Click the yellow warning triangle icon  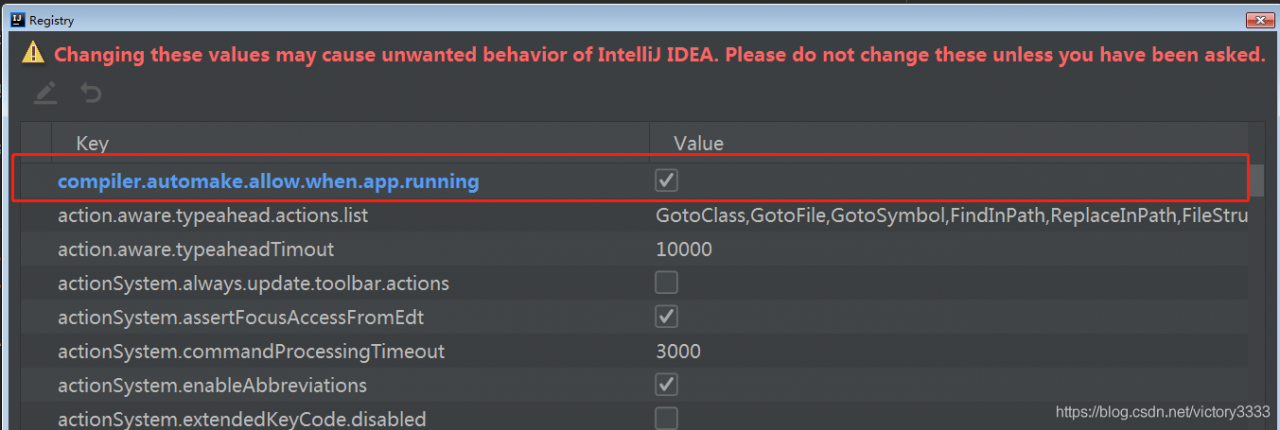click(x=35, y=53)
